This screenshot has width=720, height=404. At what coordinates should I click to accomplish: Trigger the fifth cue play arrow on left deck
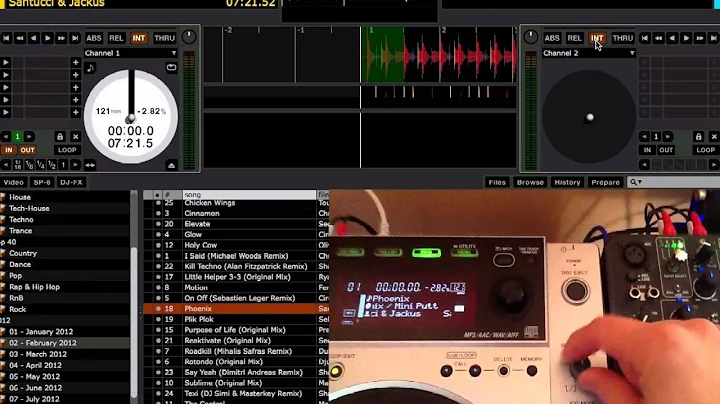click(x=6, y=112)
